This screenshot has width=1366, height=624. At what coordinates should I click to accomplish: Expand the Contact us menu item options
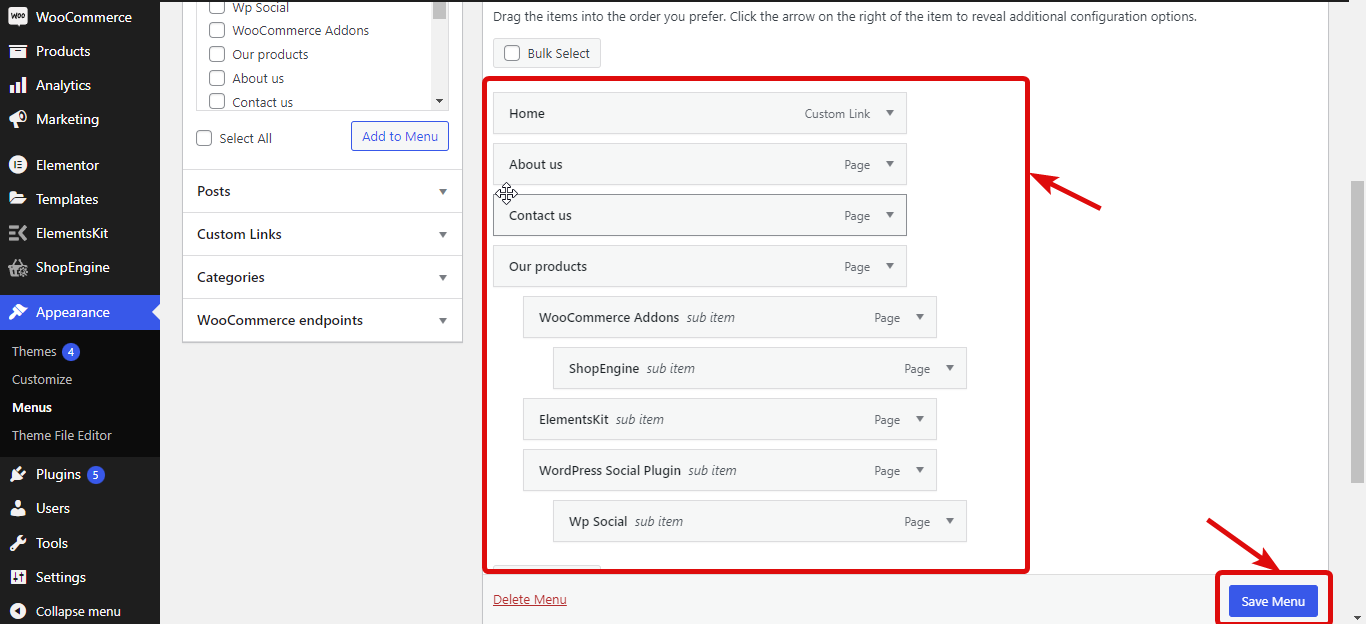890,215
